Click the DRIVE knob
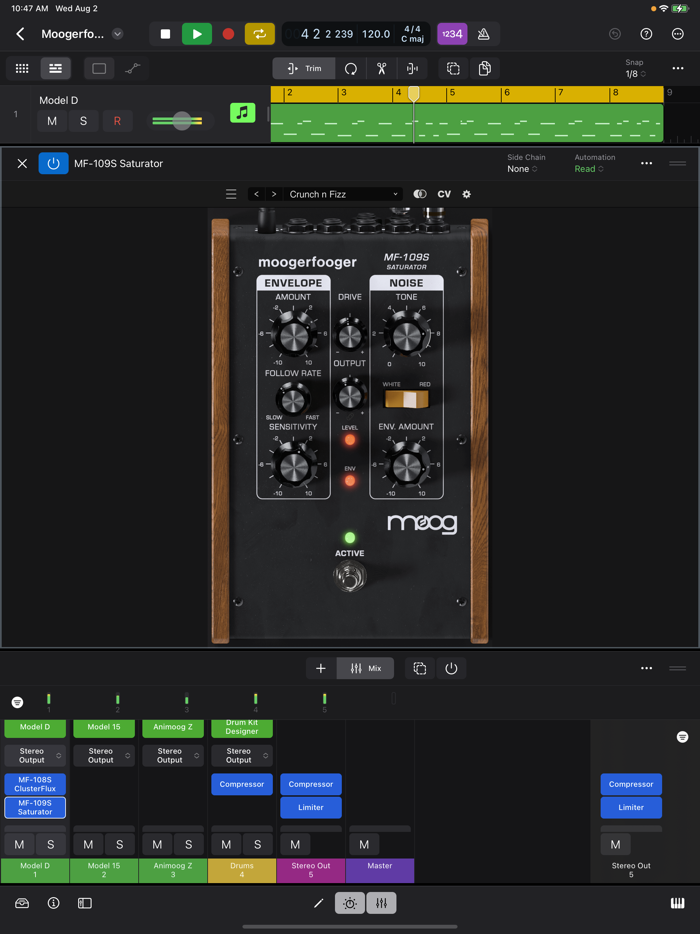This screenshot has height=934, width=700. [350, 334]
